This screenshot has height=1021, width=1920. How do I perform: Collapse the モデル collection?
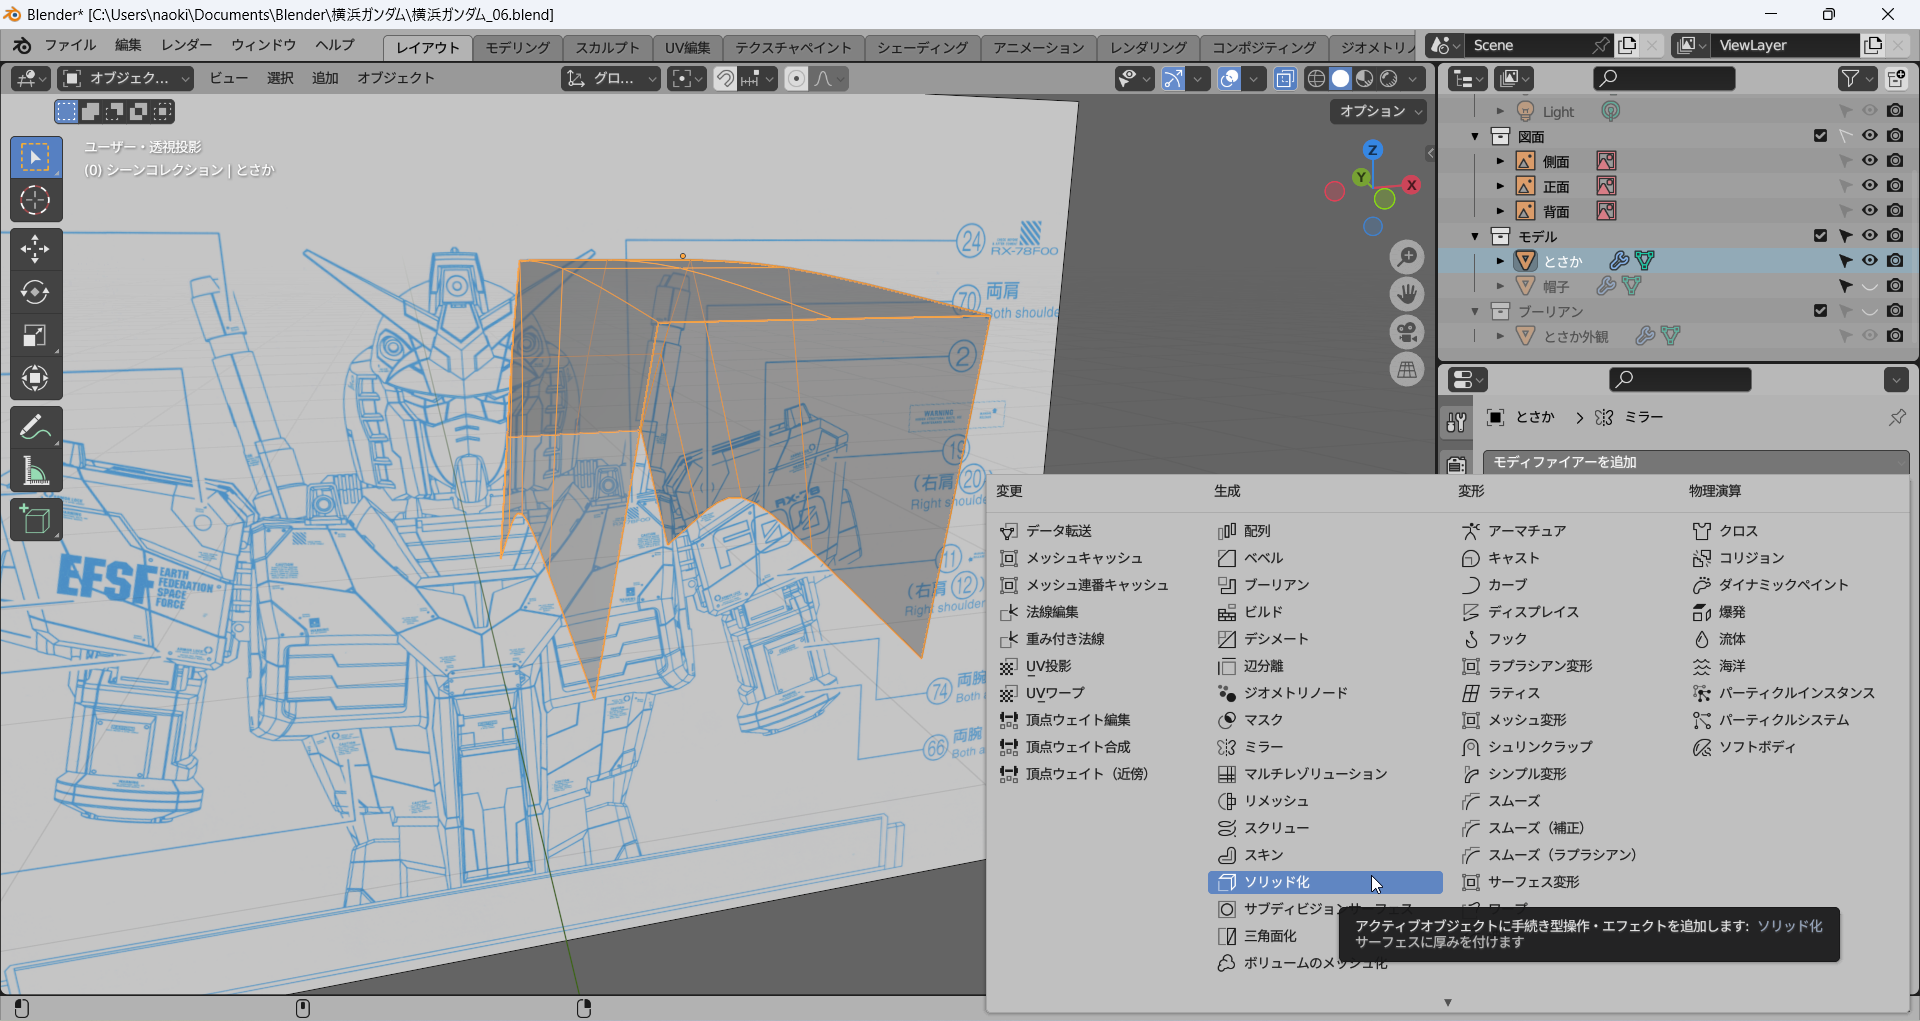1475,237
